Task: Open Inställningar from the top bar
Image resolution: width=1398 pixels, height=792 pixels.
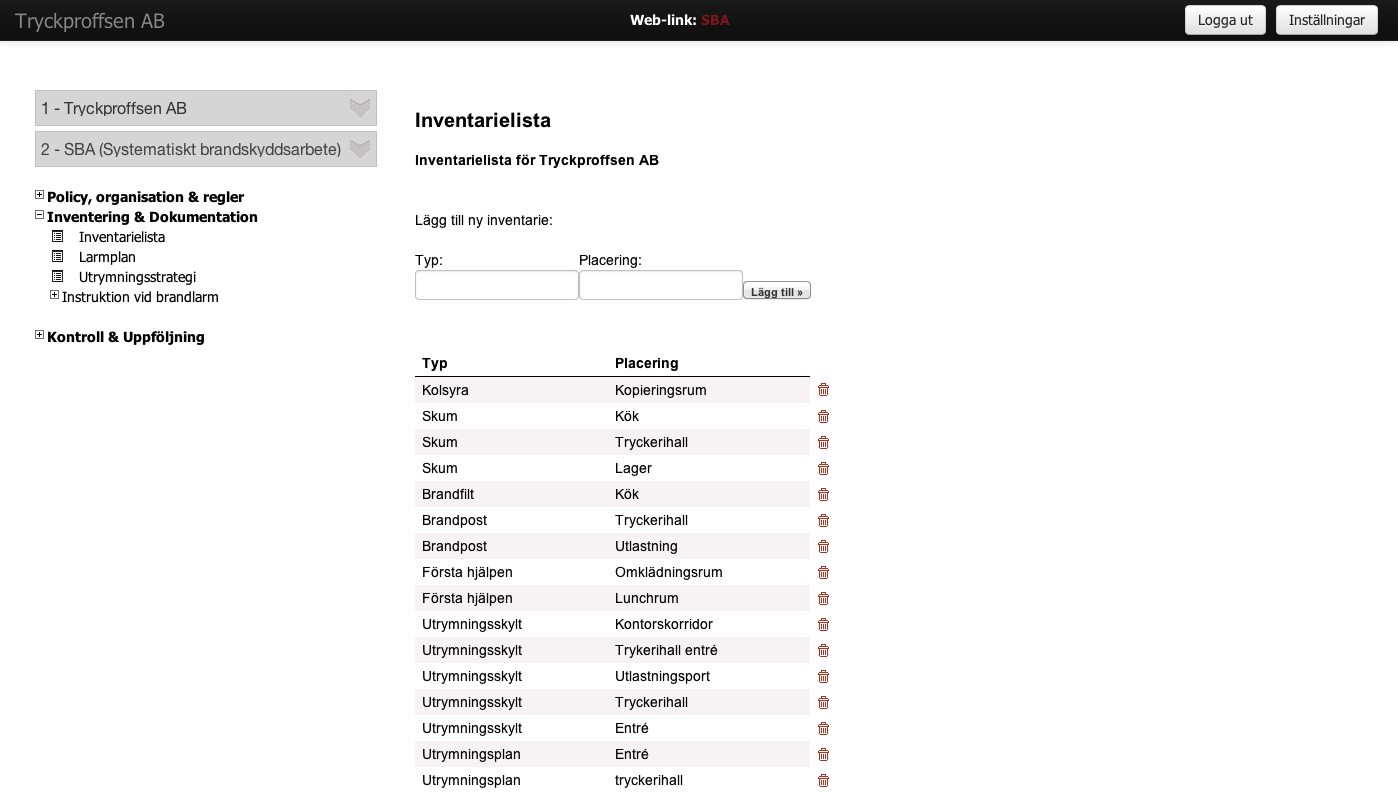Action: [1327, 20]
